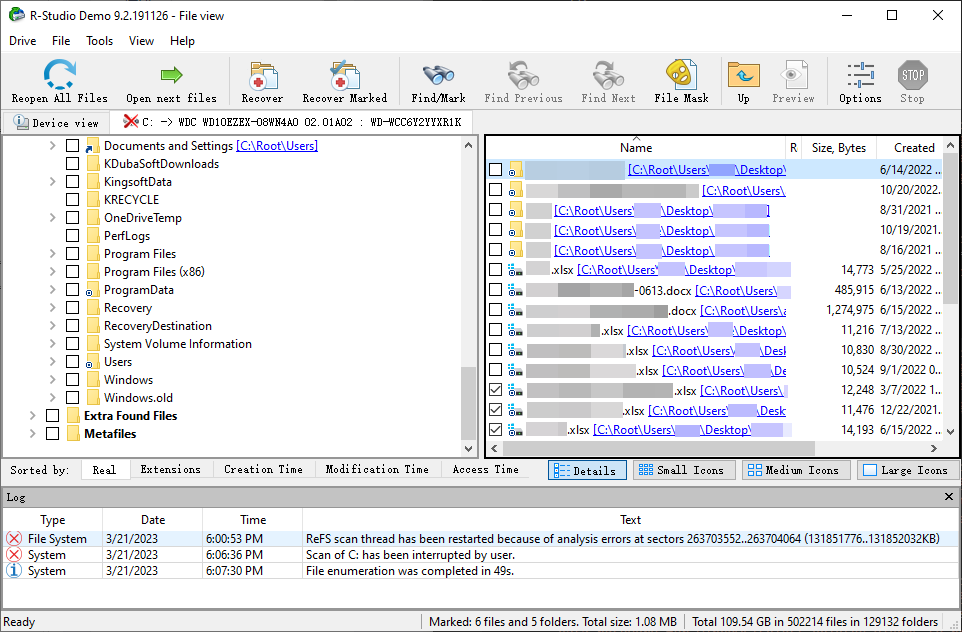The image size is (962, 632).
Task: Tick the checkbox for Extra Found Files
Action: [x=53, y=416]
